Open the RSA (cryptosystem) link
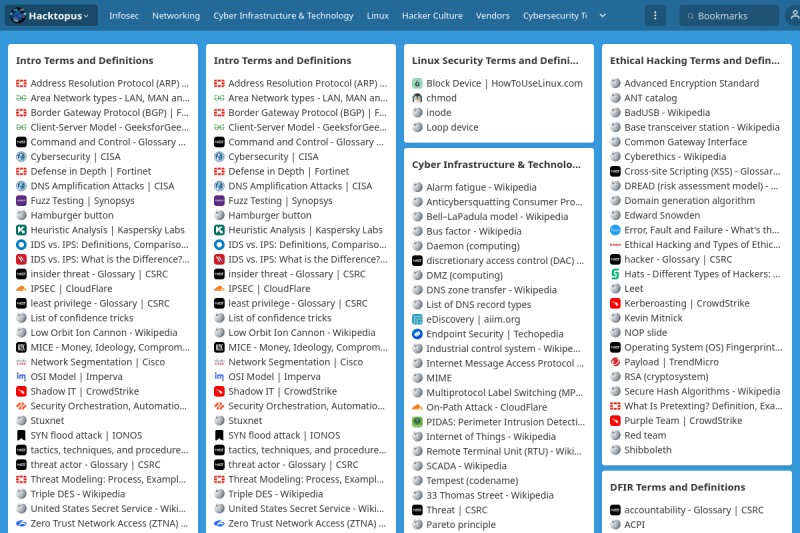Viewport: 800px width, 533px height. click(x=666, y=377)
